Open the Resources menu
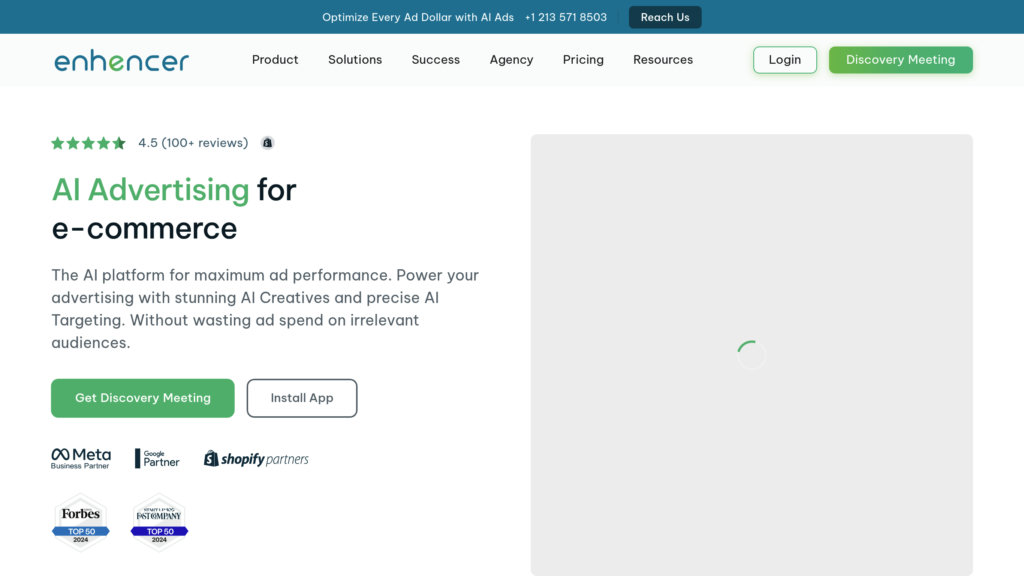The width and height of the screenshot is (1024, 576). (x=663, y=60)
